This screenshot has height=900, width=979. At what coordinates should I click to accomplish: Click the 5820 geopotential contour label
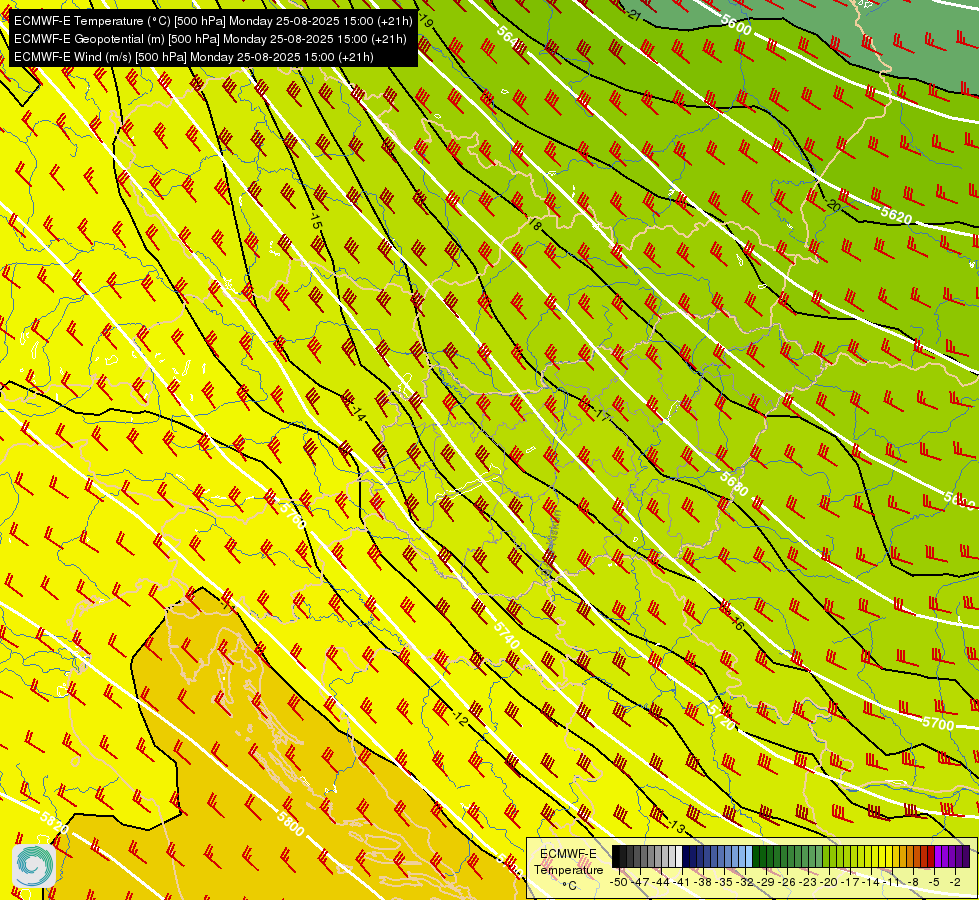[x=54, y=822]
